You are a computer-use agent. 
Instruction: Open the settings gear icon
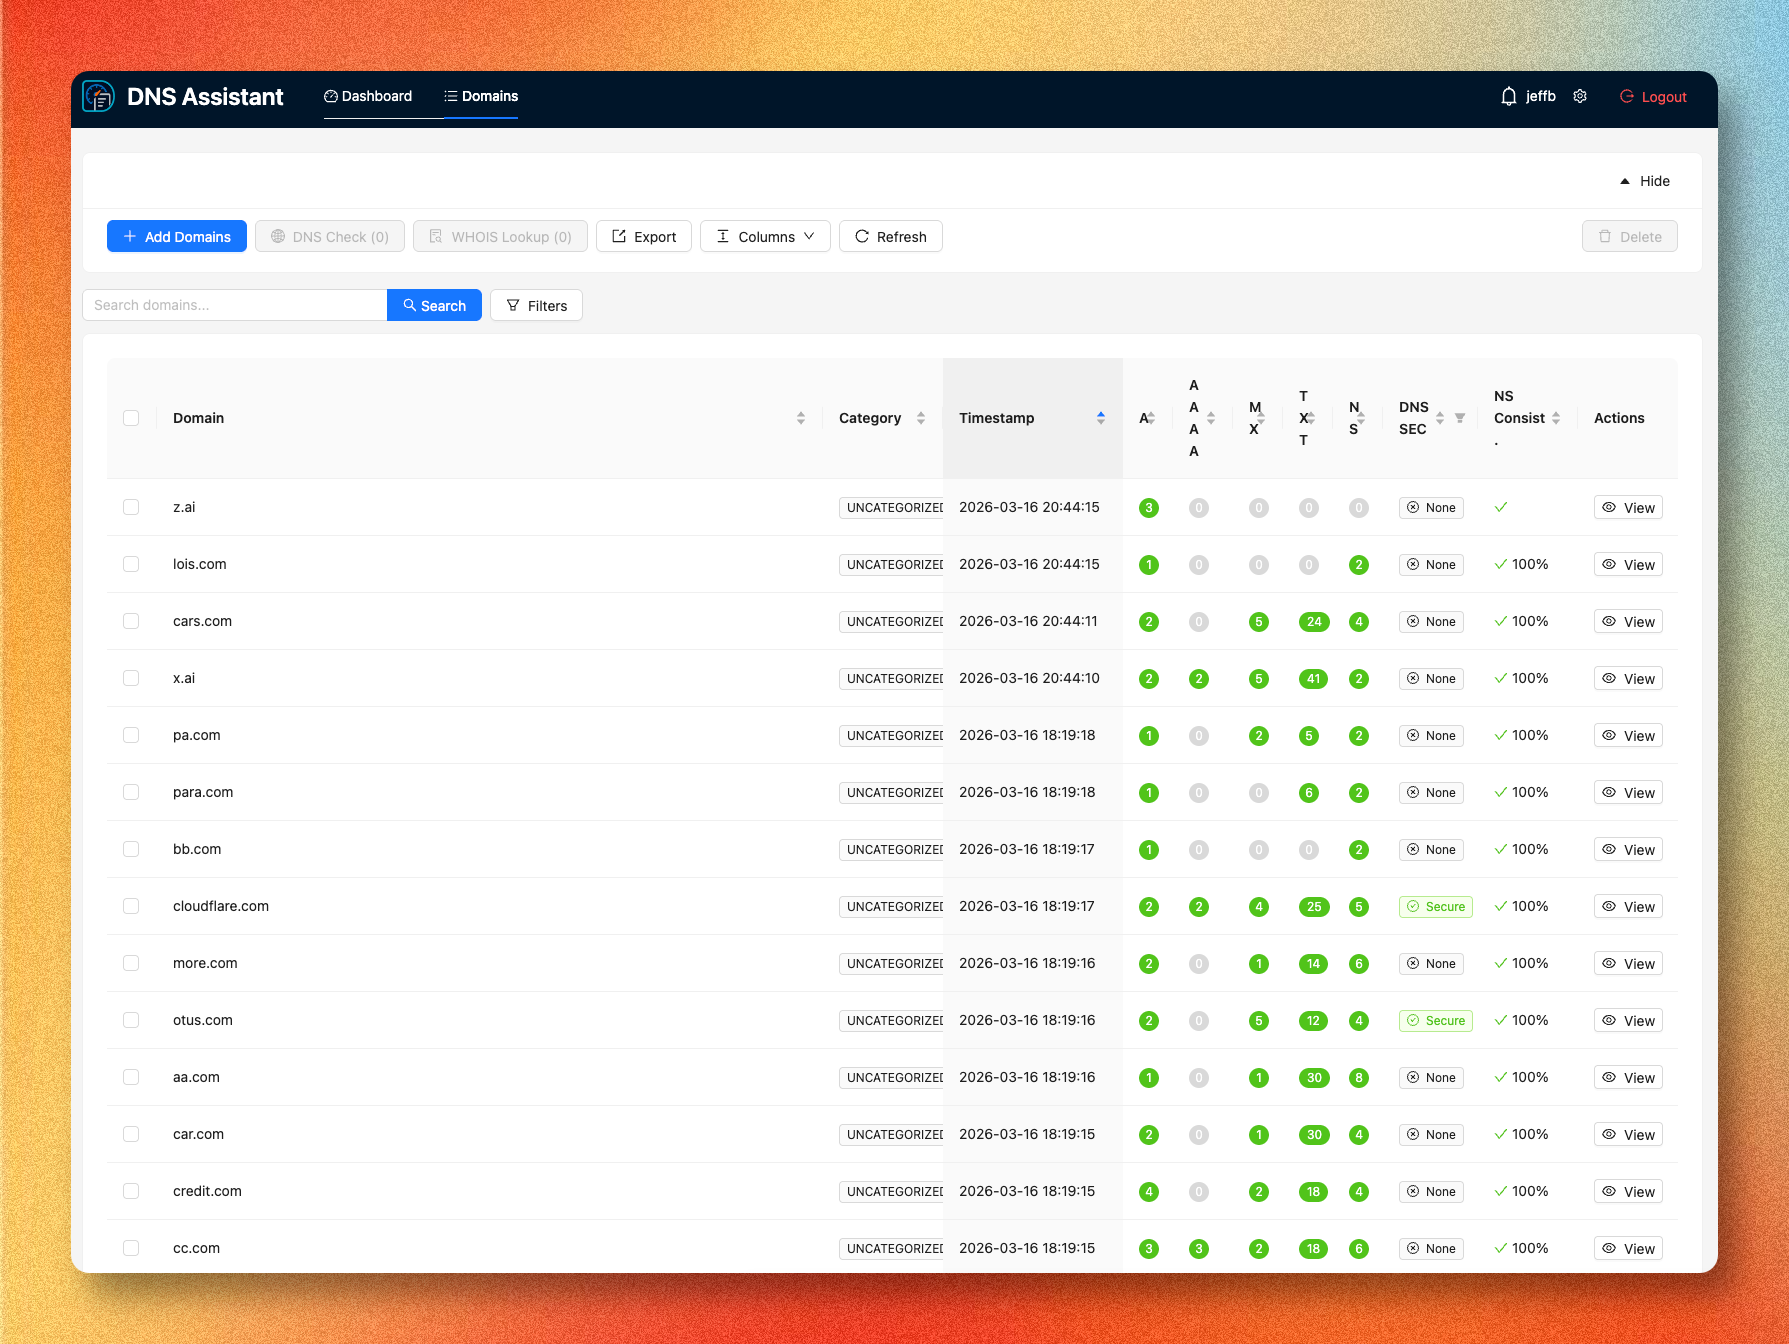click(1580, 96)
